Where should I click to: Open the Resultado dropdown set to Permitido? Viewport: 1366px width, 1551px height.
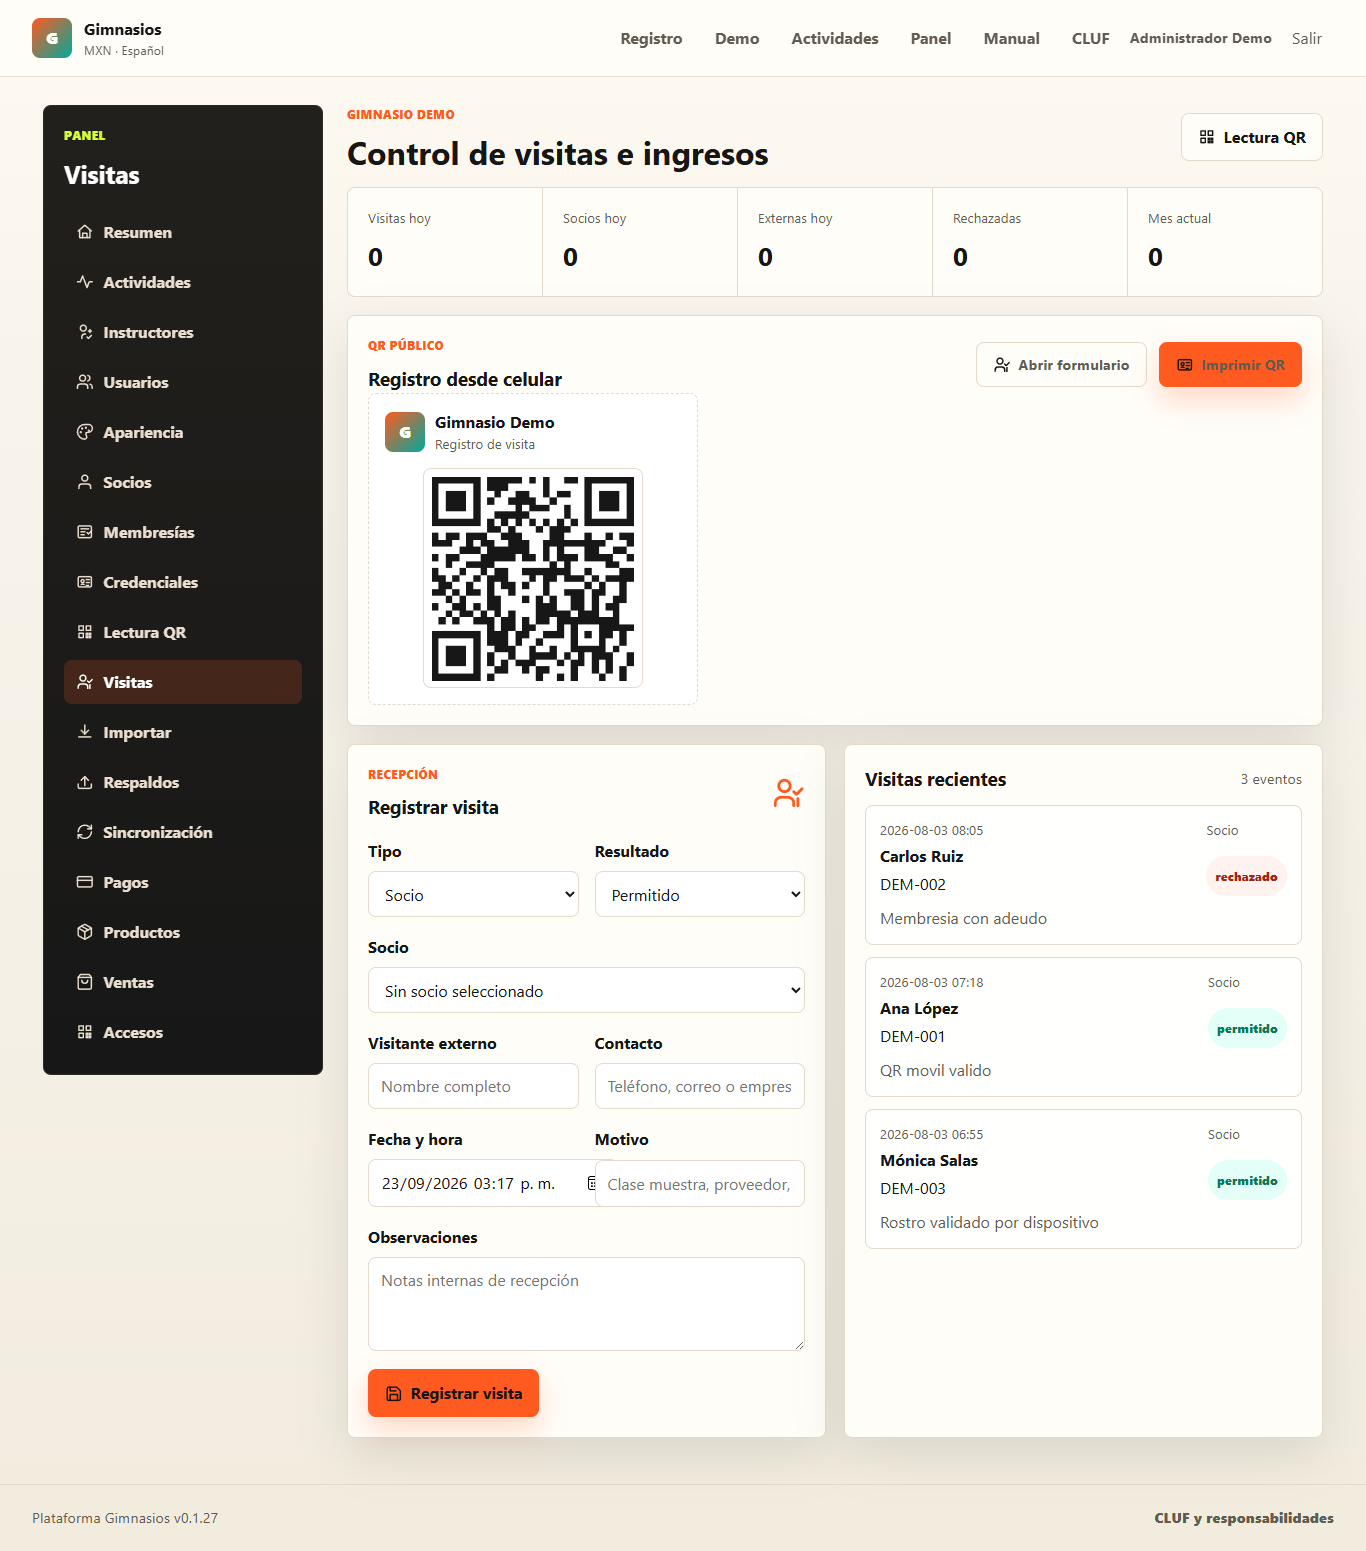pyautogui.click(x=700, y=894)
